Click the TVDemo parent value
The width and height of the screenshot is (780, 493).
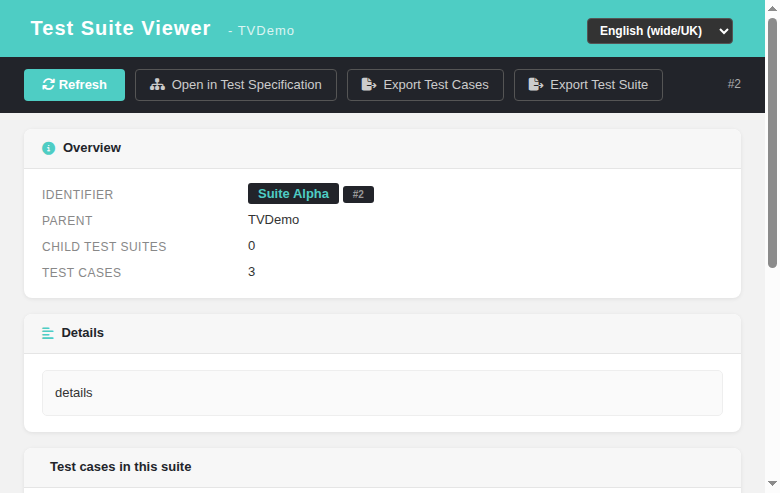click(x=274, y=220)
